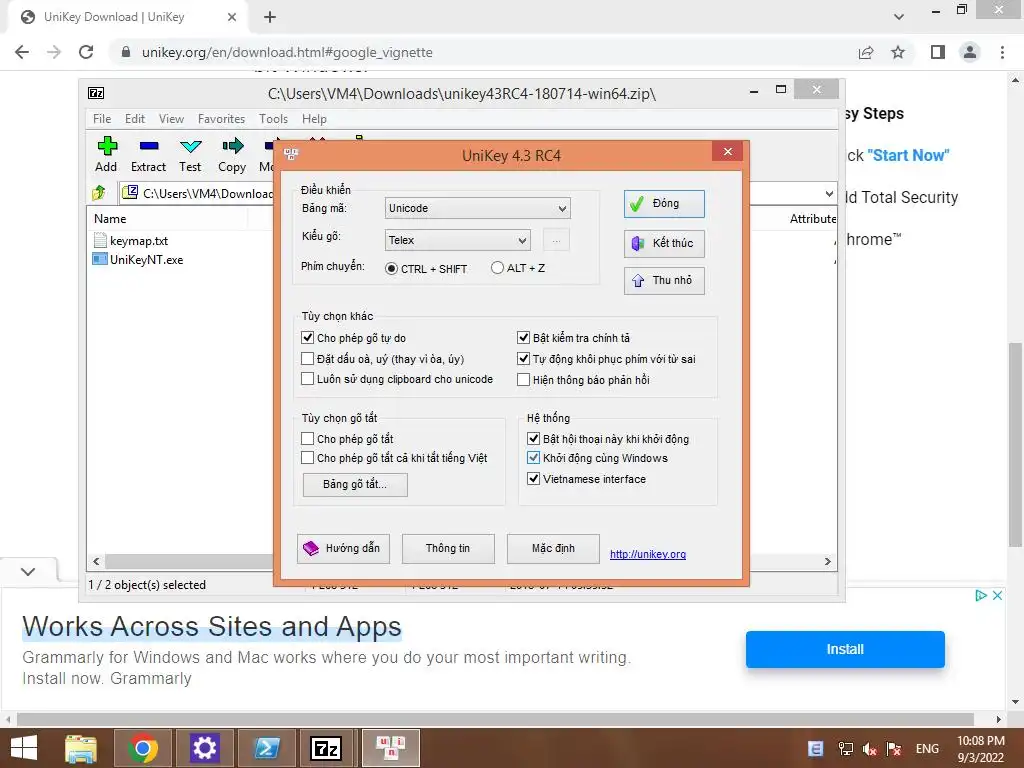The width and height of the screenshot is (1024, 768).
Task: Enable 'Cho phép gõ tắt cả khi tắt tiếng Việt'
Action: pyautogui.click(x=308, y=458)
